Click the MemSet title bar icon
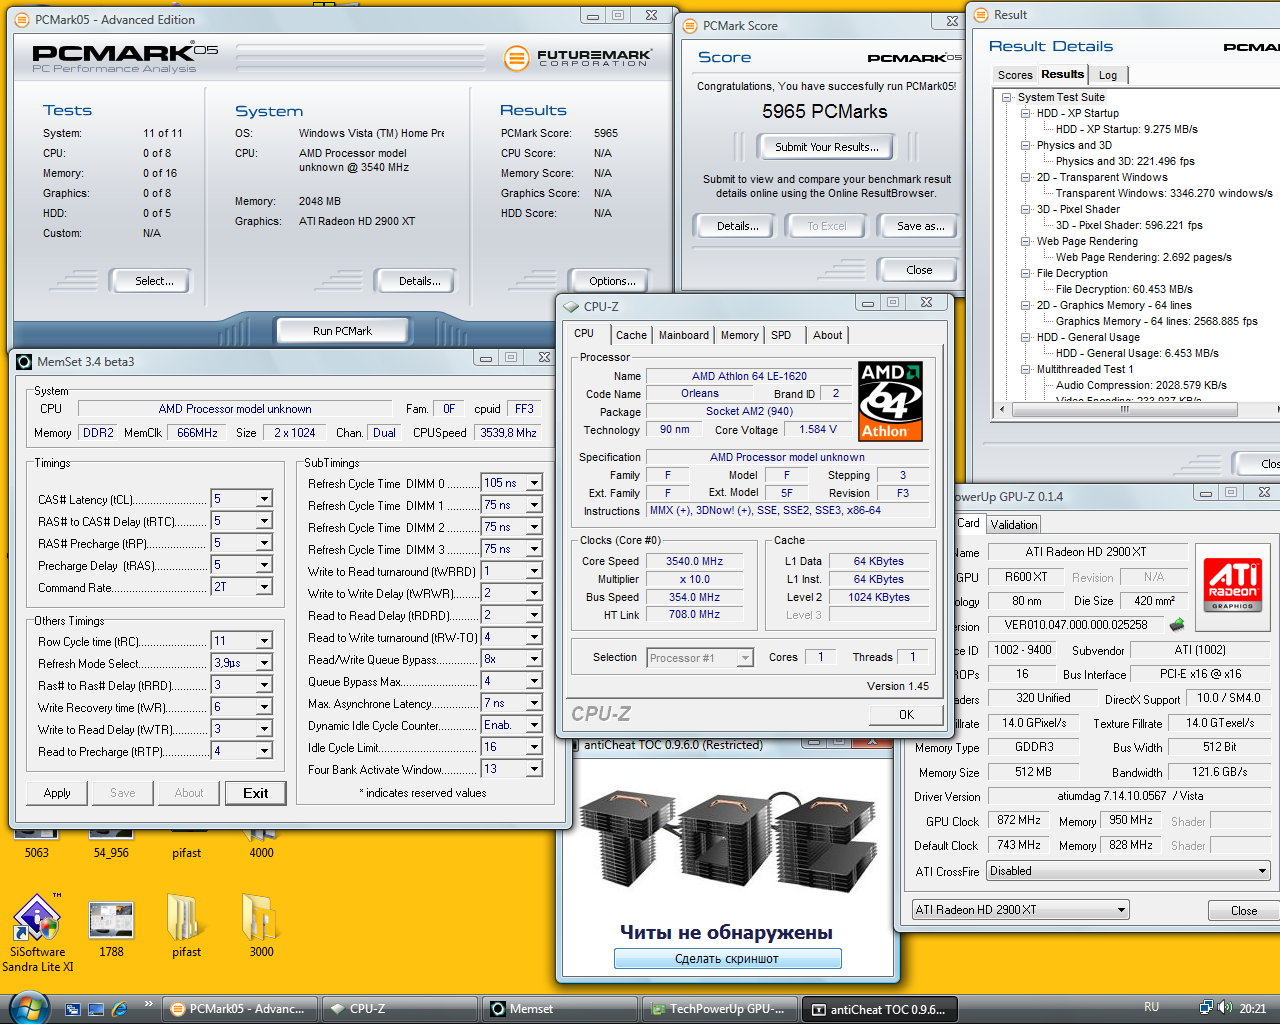 pos(24,361)
